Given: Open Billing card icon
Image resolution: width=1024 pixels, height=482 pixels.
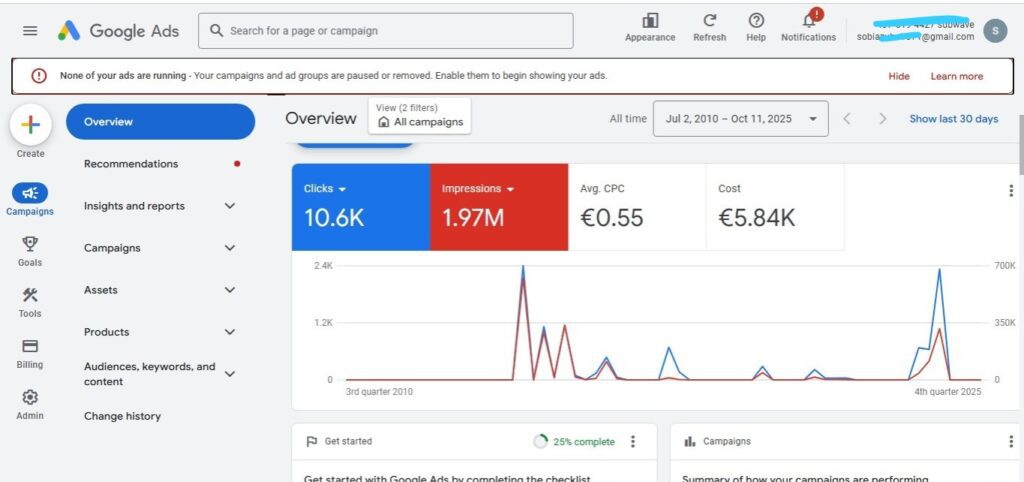Looking at the screenshot, I should pos(30,346).
